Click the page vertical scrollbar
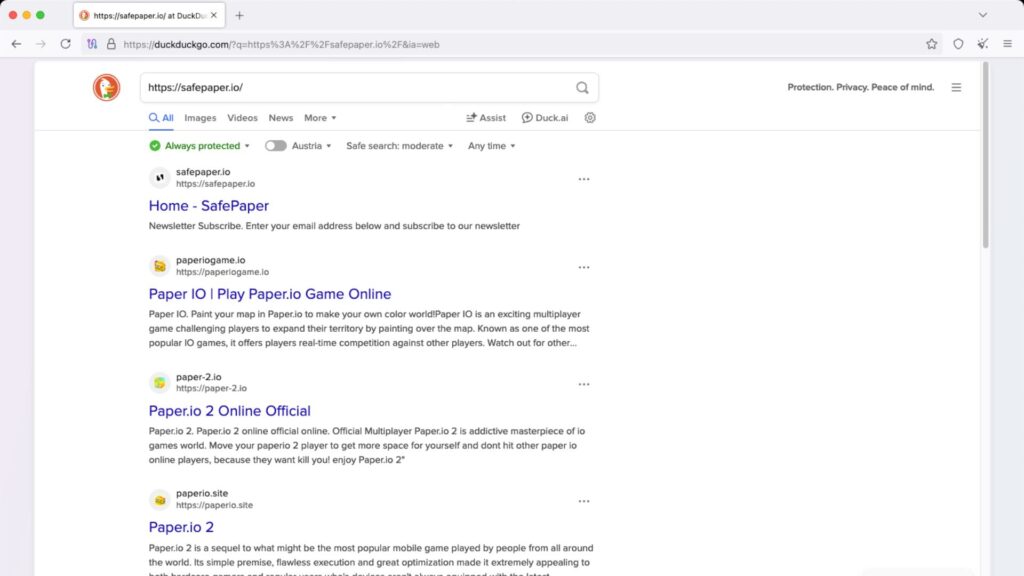This screenshot has width=1024, height=576. pyautogui.click(x=985, y=155)
